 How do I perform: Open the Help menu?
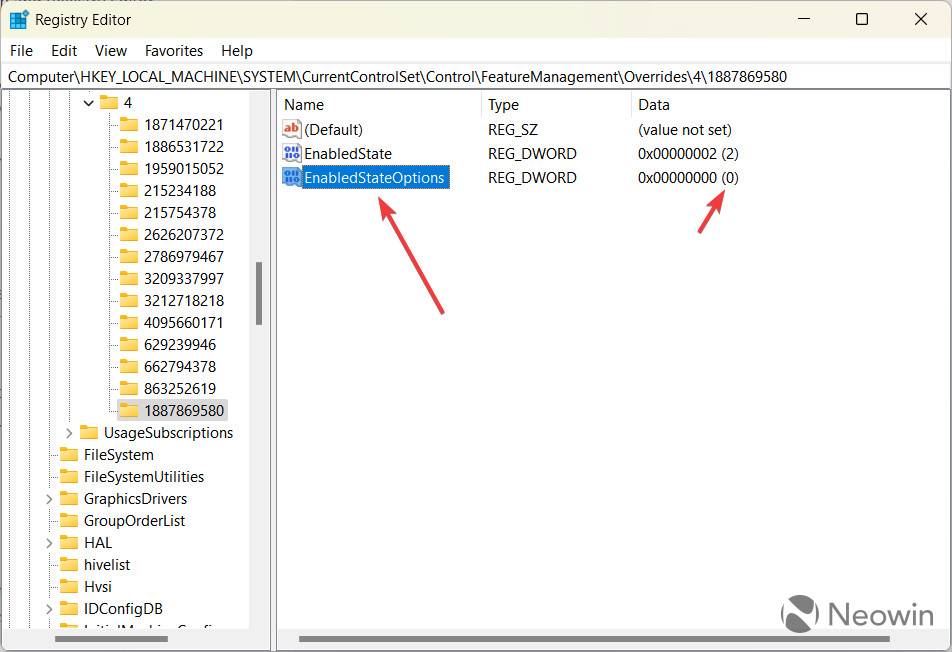(x=237, y=51)
